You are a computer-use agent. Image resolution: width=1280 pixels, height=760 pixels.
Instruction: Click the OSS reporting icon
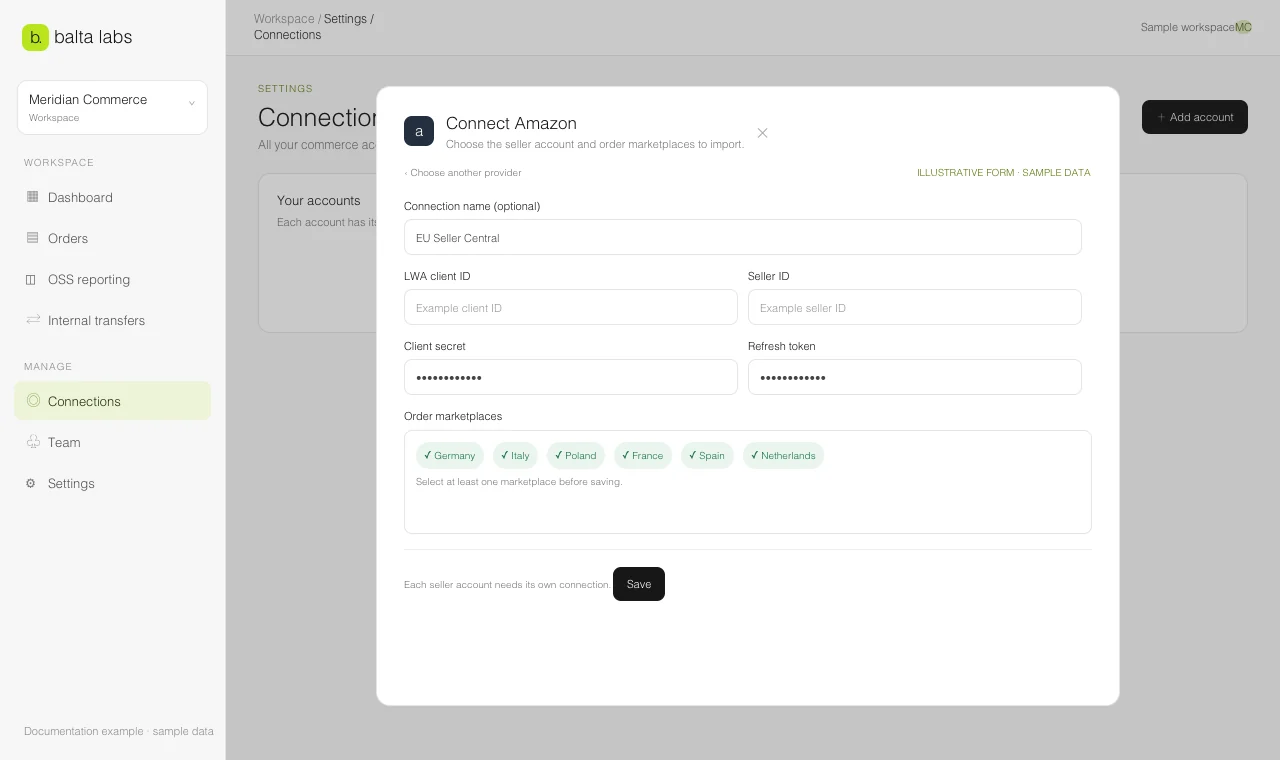32,279
